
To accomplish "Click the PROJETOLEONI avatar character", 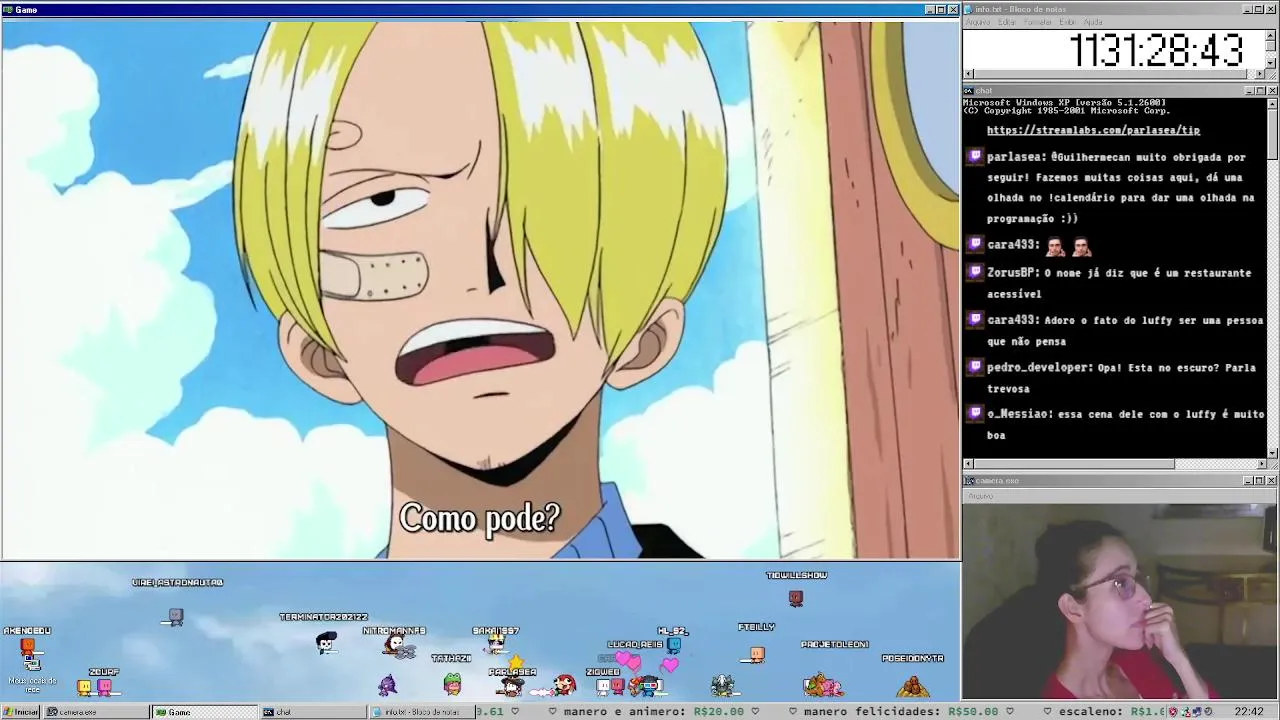I will coord(823,686).
